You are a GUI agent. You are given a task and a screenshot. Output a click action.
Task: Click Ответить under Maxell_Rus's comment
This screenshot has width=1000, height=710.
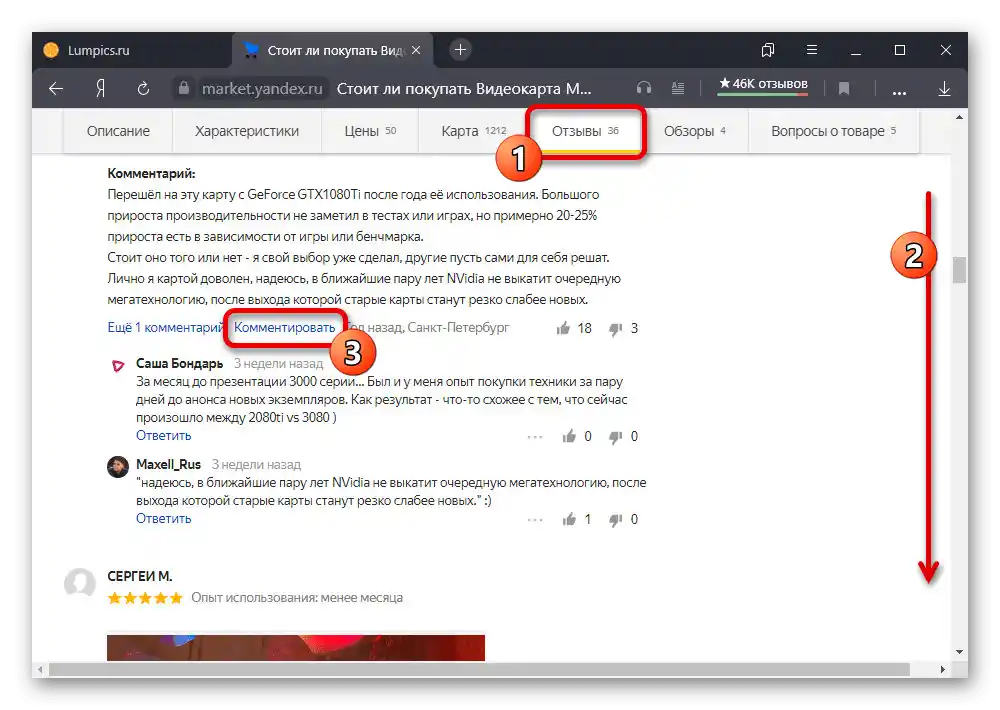click(x=163, y=519)
